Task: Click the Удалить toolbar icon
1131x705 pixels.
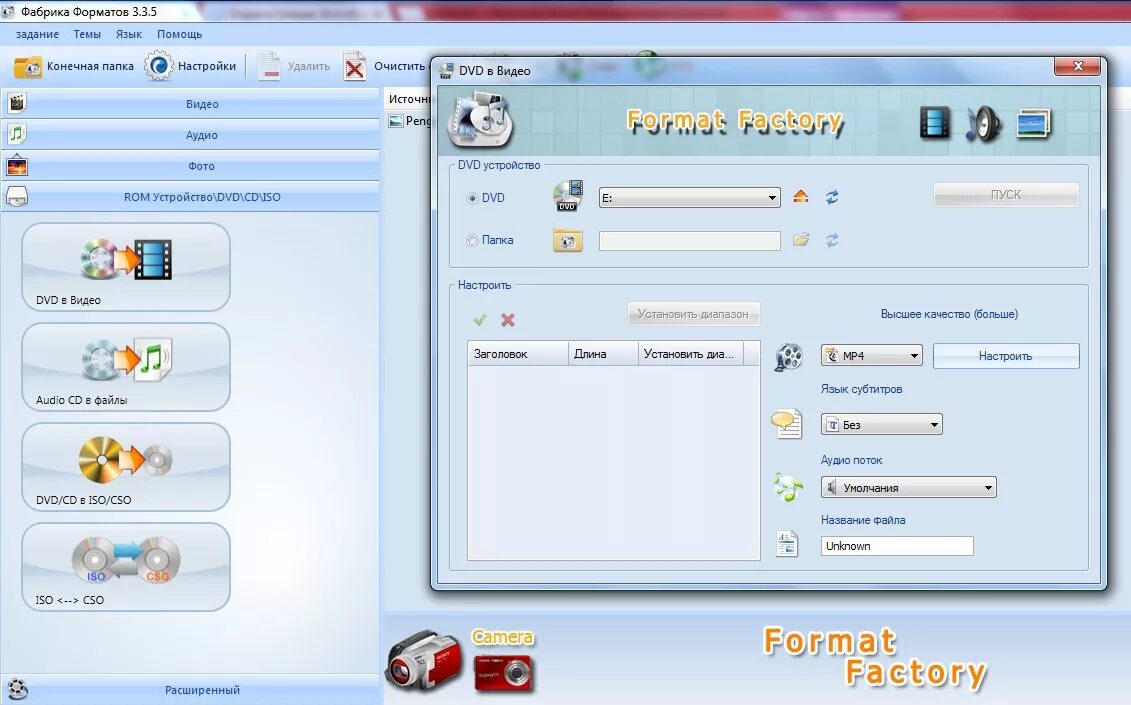Action: pyautogui.click(x=268, y=66)
